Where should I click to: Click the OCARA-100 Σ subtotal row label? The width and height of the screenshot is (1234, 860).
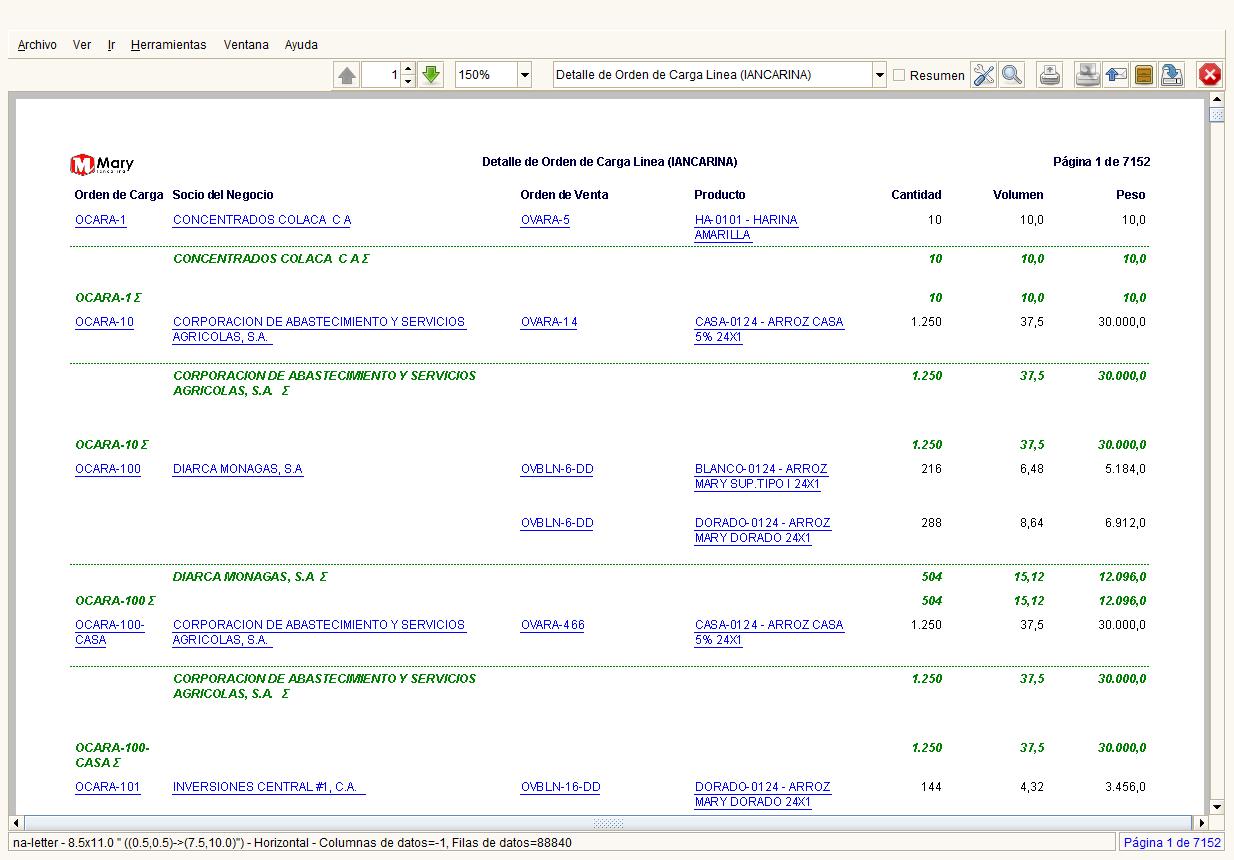click(x=115, y=601)
